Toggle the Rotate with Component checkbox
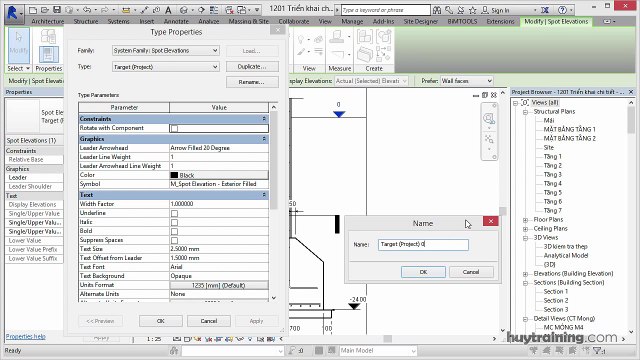The image size is (640, 360). pyautogui.click(x=174, y=129)
